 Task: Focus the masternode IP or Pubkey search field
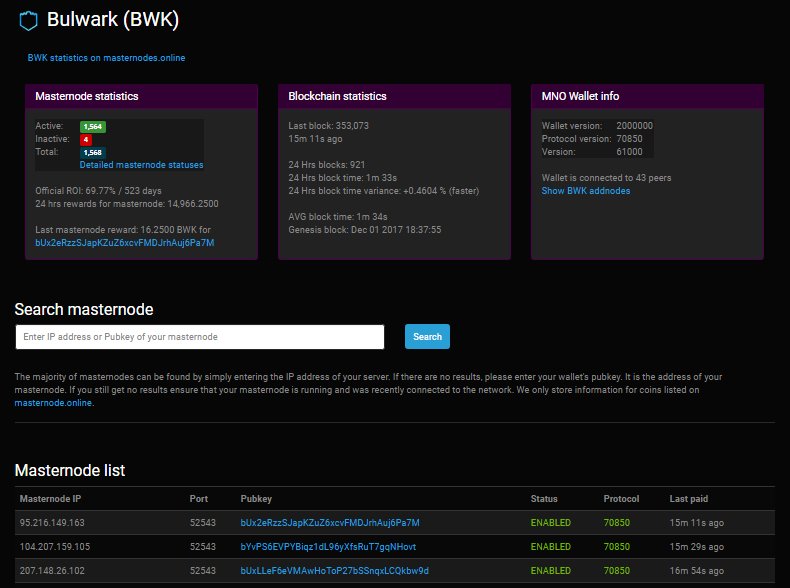(x=200, y=337)
